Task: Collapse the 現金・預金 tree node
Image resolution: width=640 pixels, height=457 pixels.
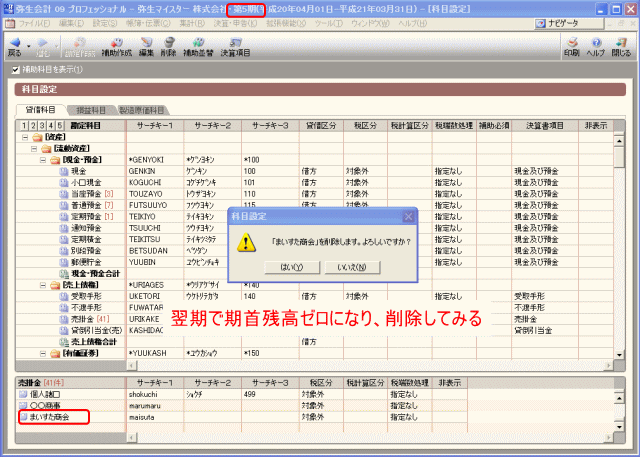Action: [x=43, y=160]
